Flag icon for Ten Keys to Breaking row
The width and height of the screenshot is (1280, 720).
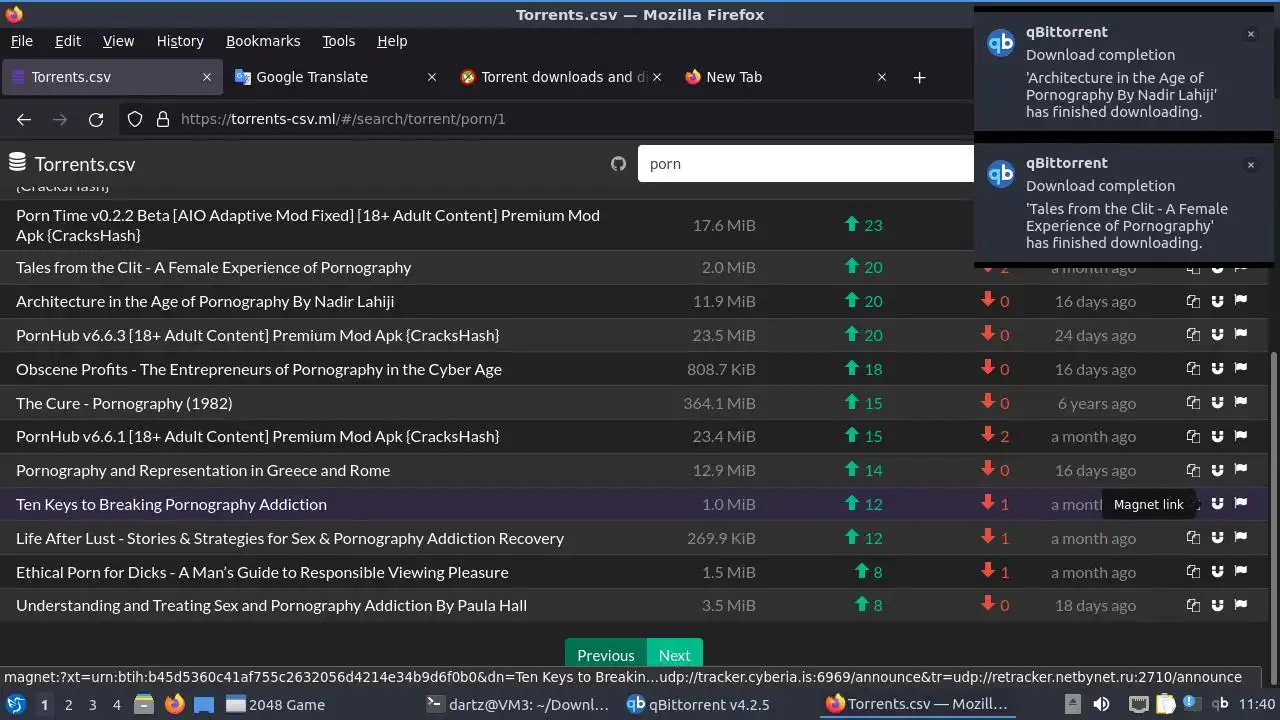1241,503
